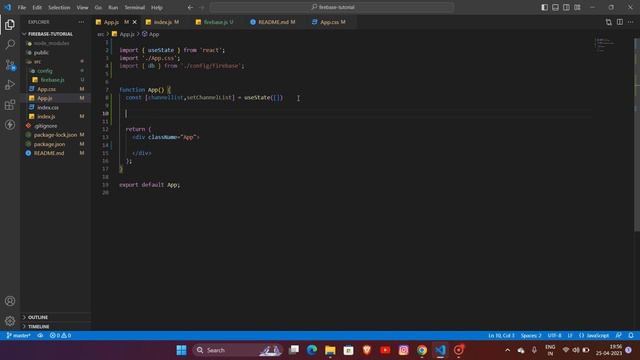Click the master* branch in status bar
Image resolution: width=640 pixels, height=360 pixels.
[x=19, y=336]
